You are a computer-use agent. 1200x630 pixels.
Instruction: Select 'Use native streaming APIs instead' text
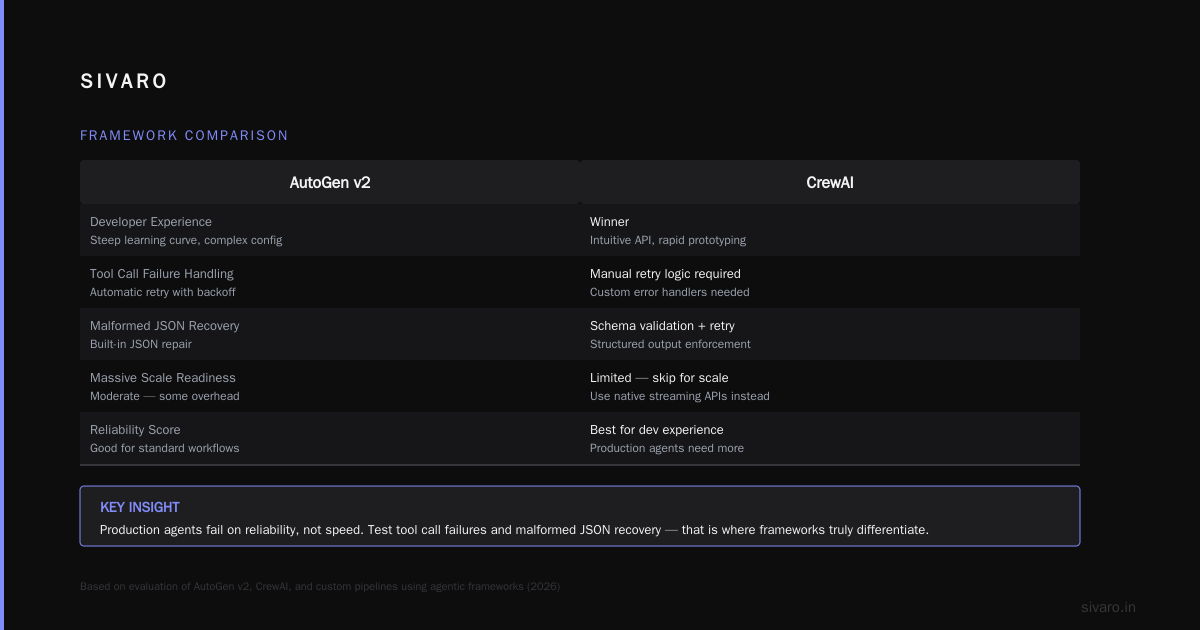pyautogui.click(x=680, y=396)
